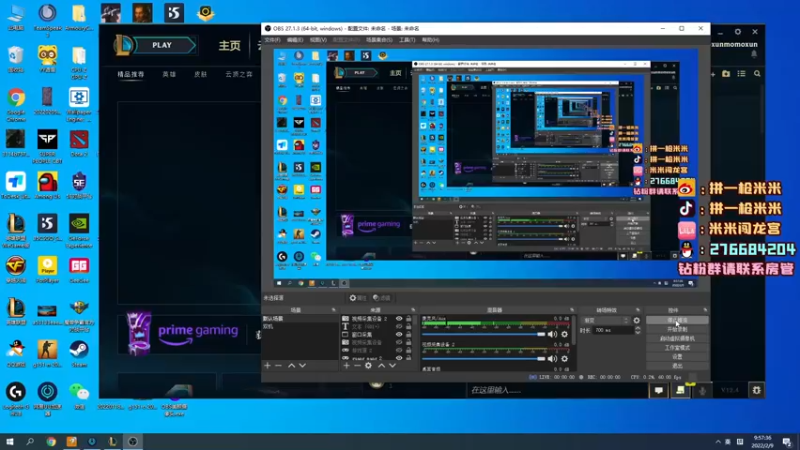The width and height of the screenshot is (800, 450).
Task: Click the notification bell in League client
Action: point(754,54)
